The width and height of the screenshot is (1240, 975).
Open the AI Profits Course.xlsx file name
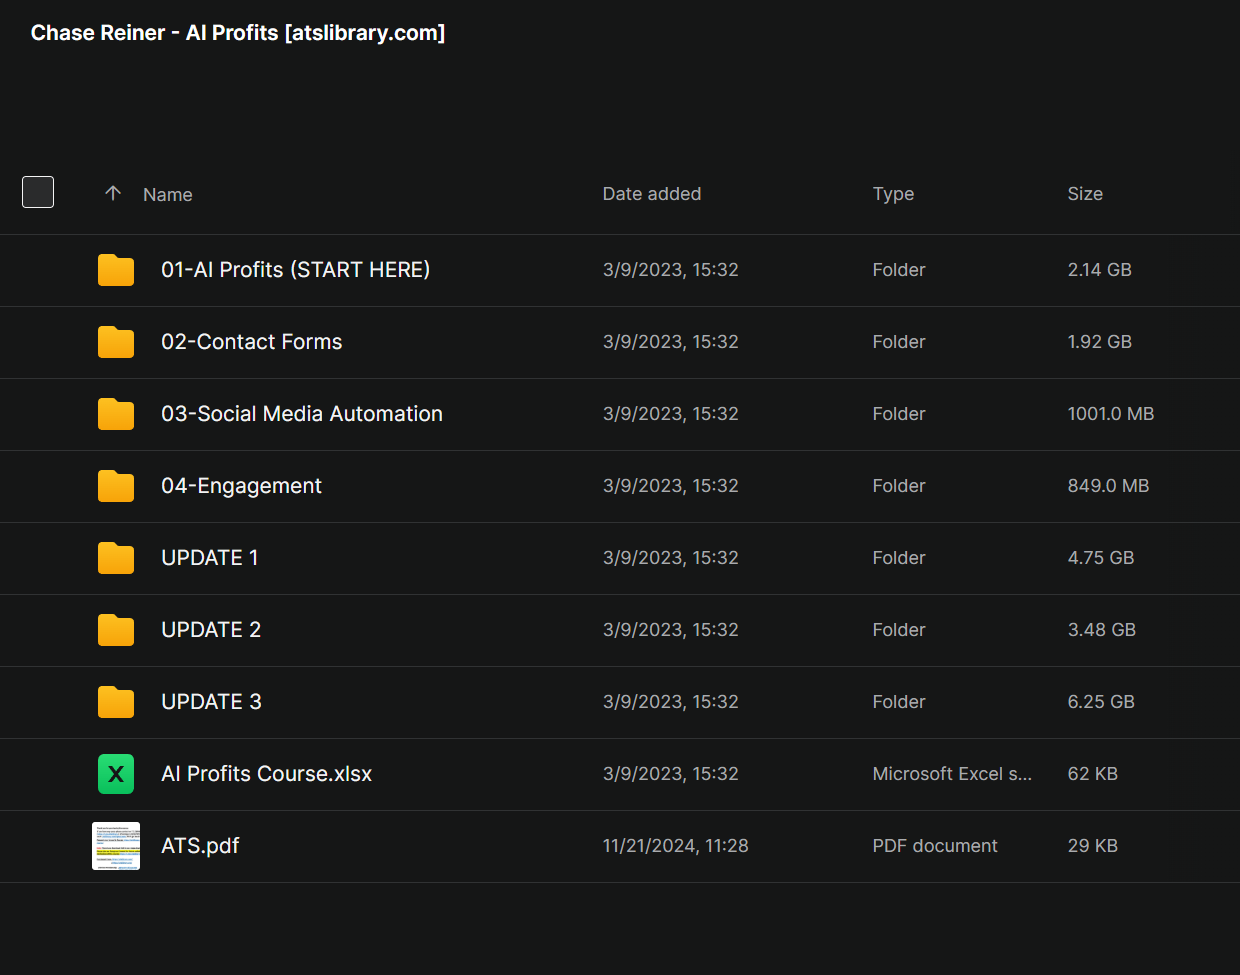pyautogui.click(x=267, y=774)
